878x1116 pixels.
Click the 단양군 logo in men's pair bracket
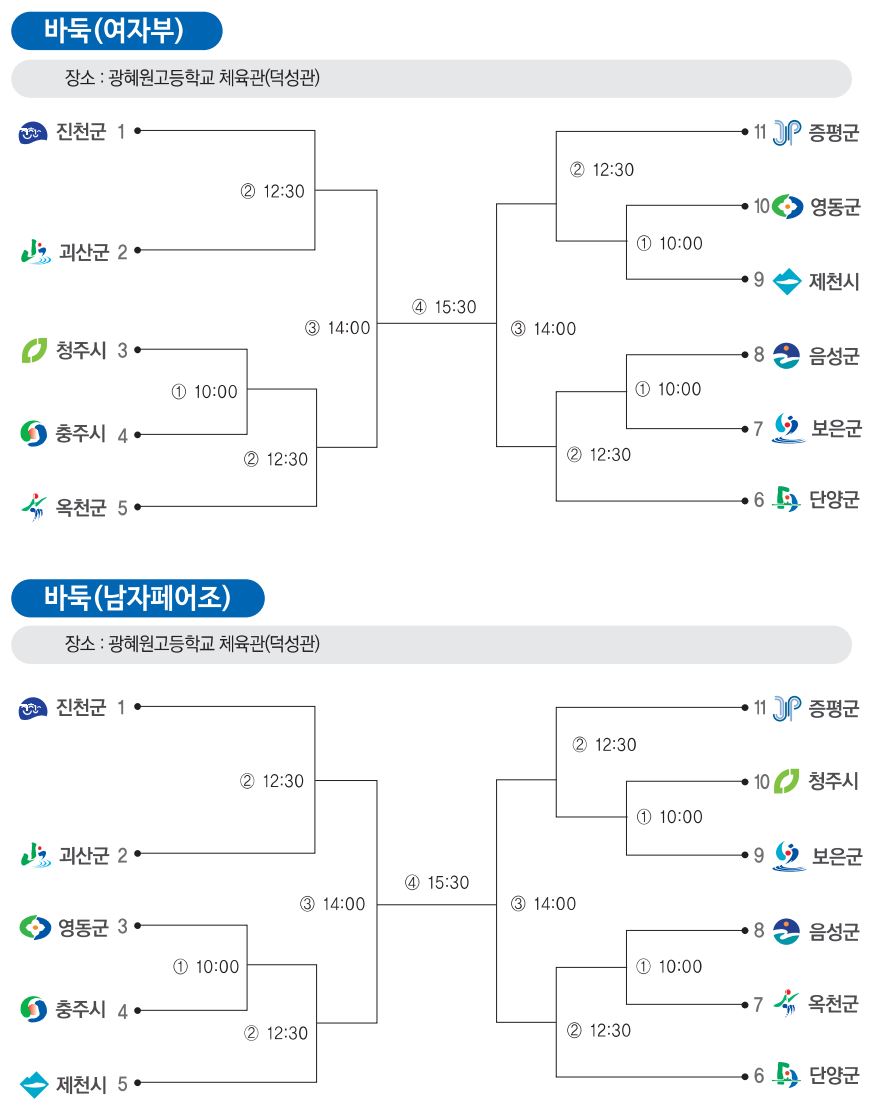(x=786, y=1075)
